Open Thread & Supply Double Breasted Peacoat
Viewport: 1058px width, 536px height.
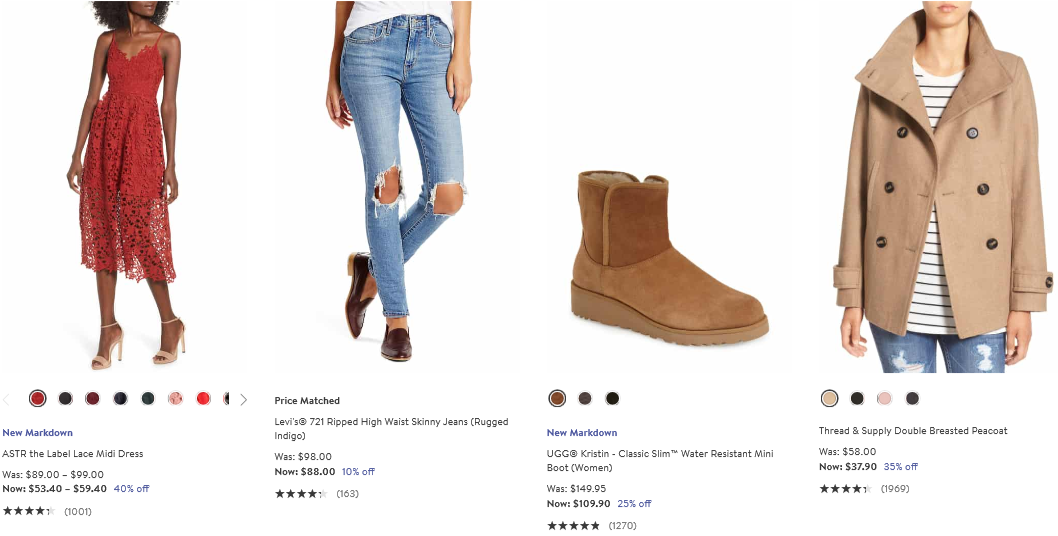(x=913, y=431)
